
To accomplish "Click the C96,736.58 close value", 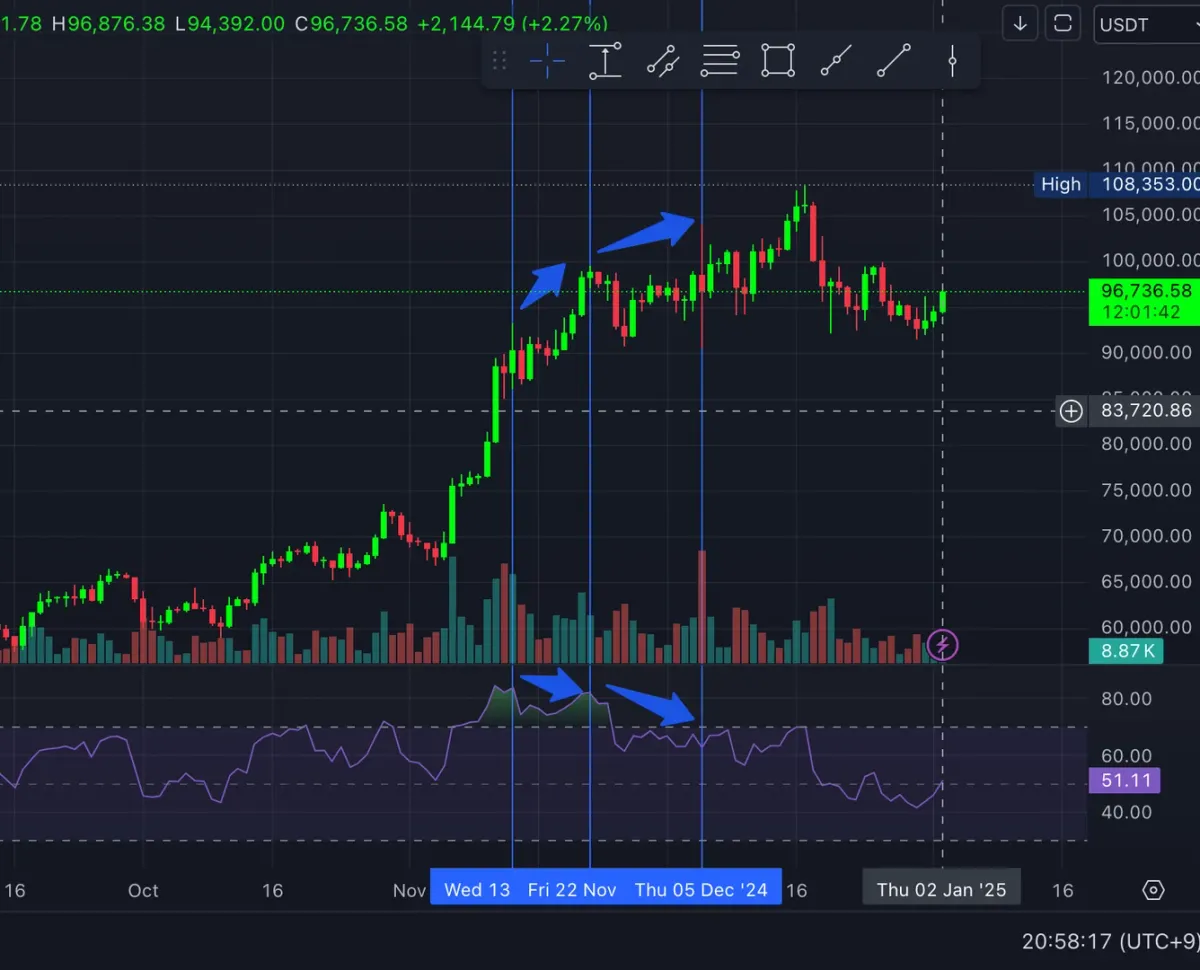I will pyautogui.click(x=351, y=23).
